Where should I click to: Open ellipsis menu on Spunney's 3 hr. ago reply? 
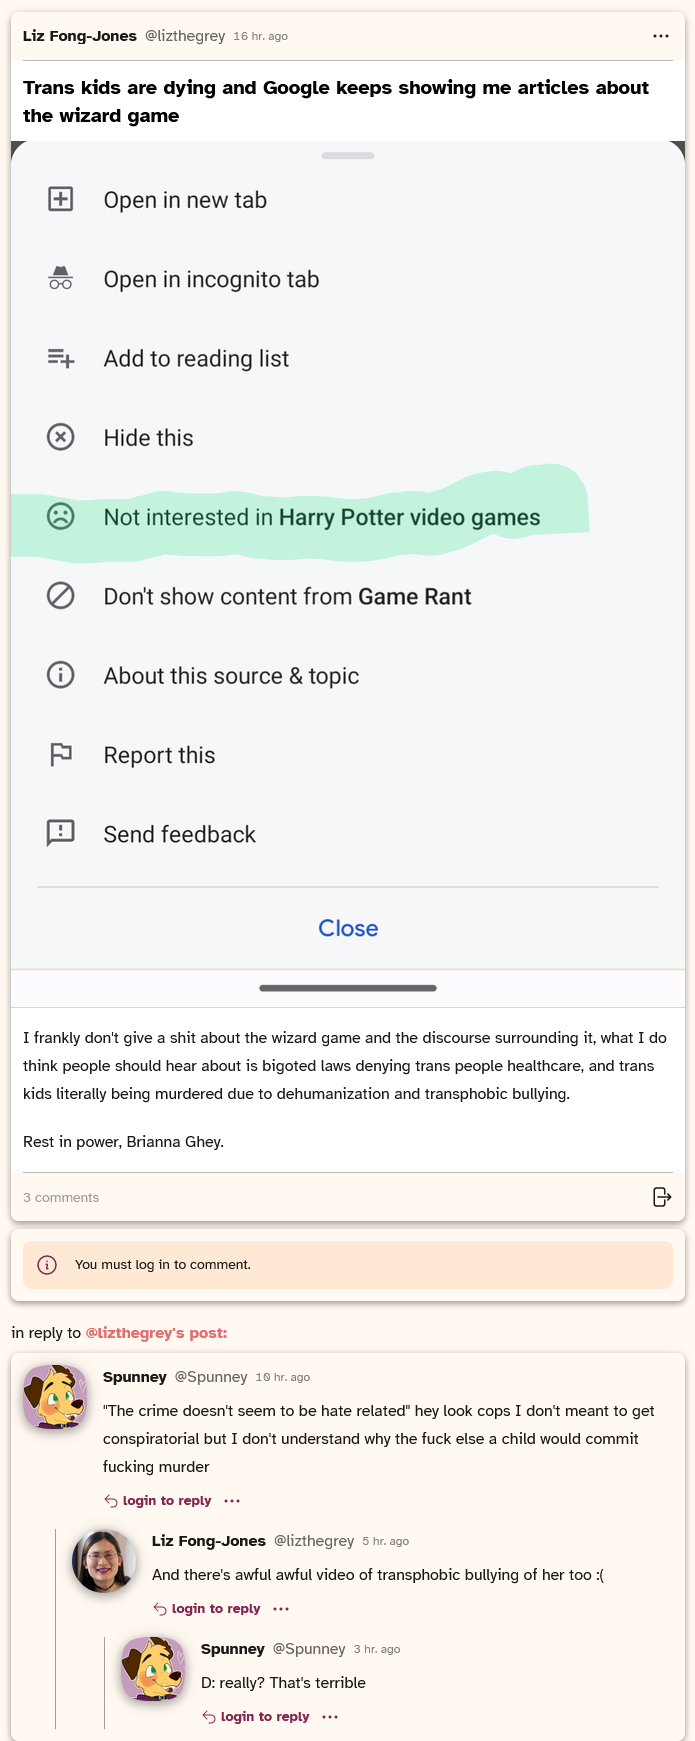click(x=330, y=1717)
